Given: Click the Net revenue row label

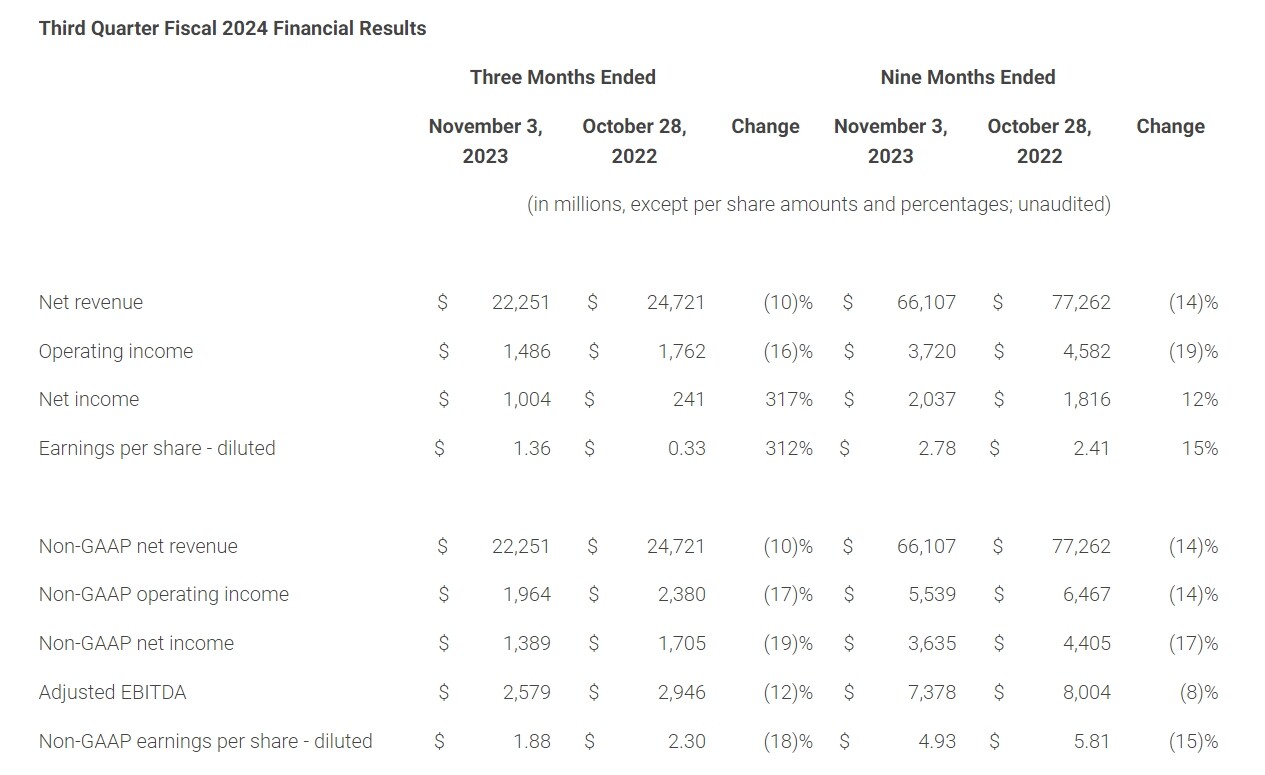Looking at the screenshot, I should point(91,302).
